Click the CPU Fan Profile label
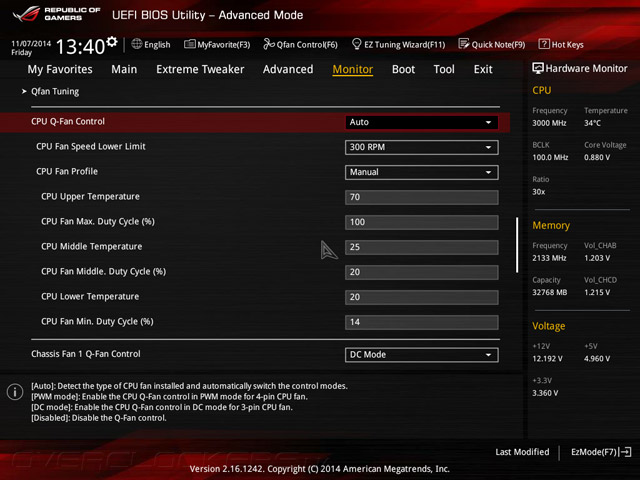The width and height of the screenshot is (640, 480). pyautogui.click(x=67, y=171)
